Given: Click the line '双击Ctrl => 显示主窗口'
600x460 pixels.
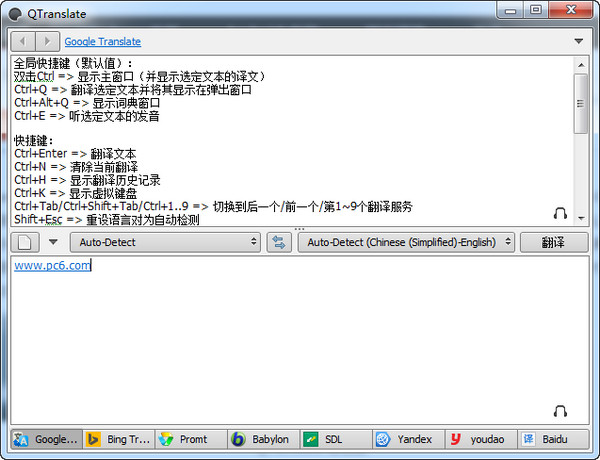Looking at the screenshot, I should [x=140, y=77].
